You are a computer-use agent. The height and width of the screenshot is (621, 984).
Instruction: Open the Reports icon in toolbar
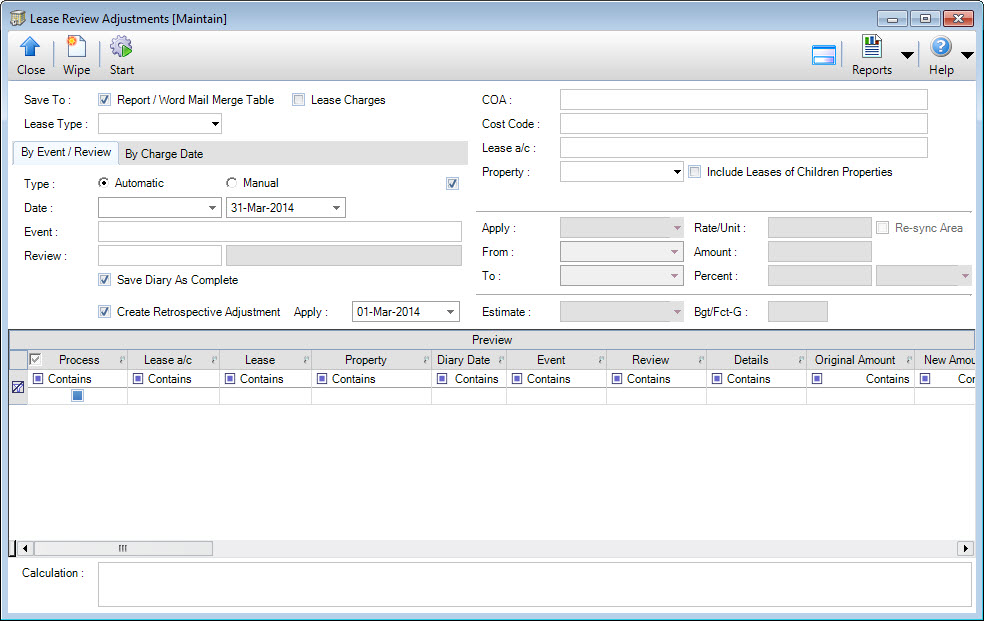coord(872,48)
